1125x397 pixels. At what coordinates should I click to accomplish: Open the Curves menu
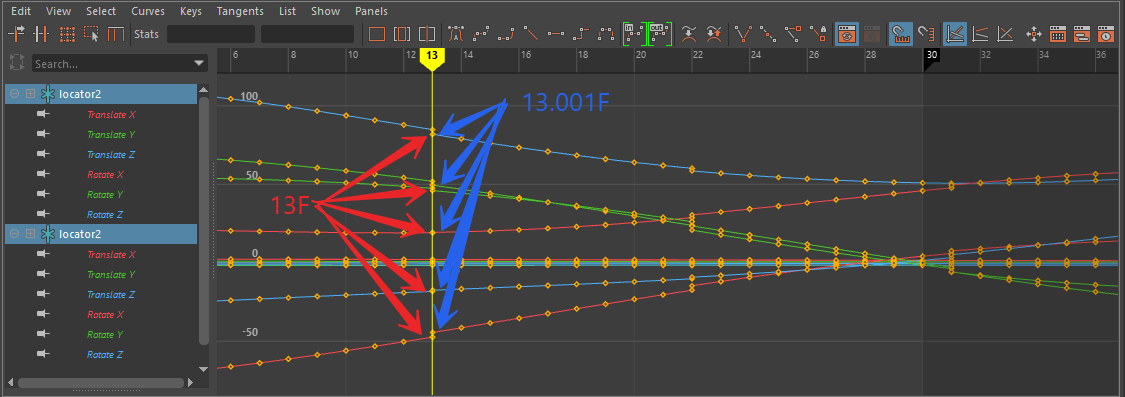(148, 11)
